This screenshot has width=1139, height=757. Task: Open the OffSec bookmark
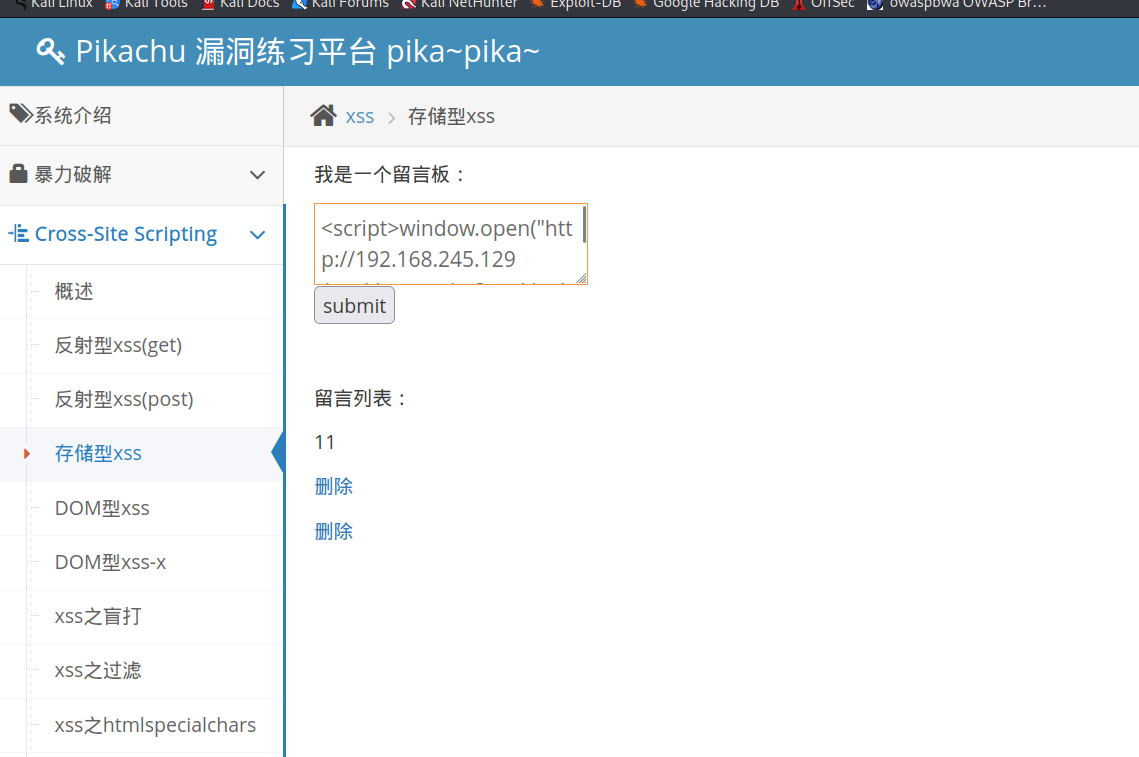click(824, 4)
